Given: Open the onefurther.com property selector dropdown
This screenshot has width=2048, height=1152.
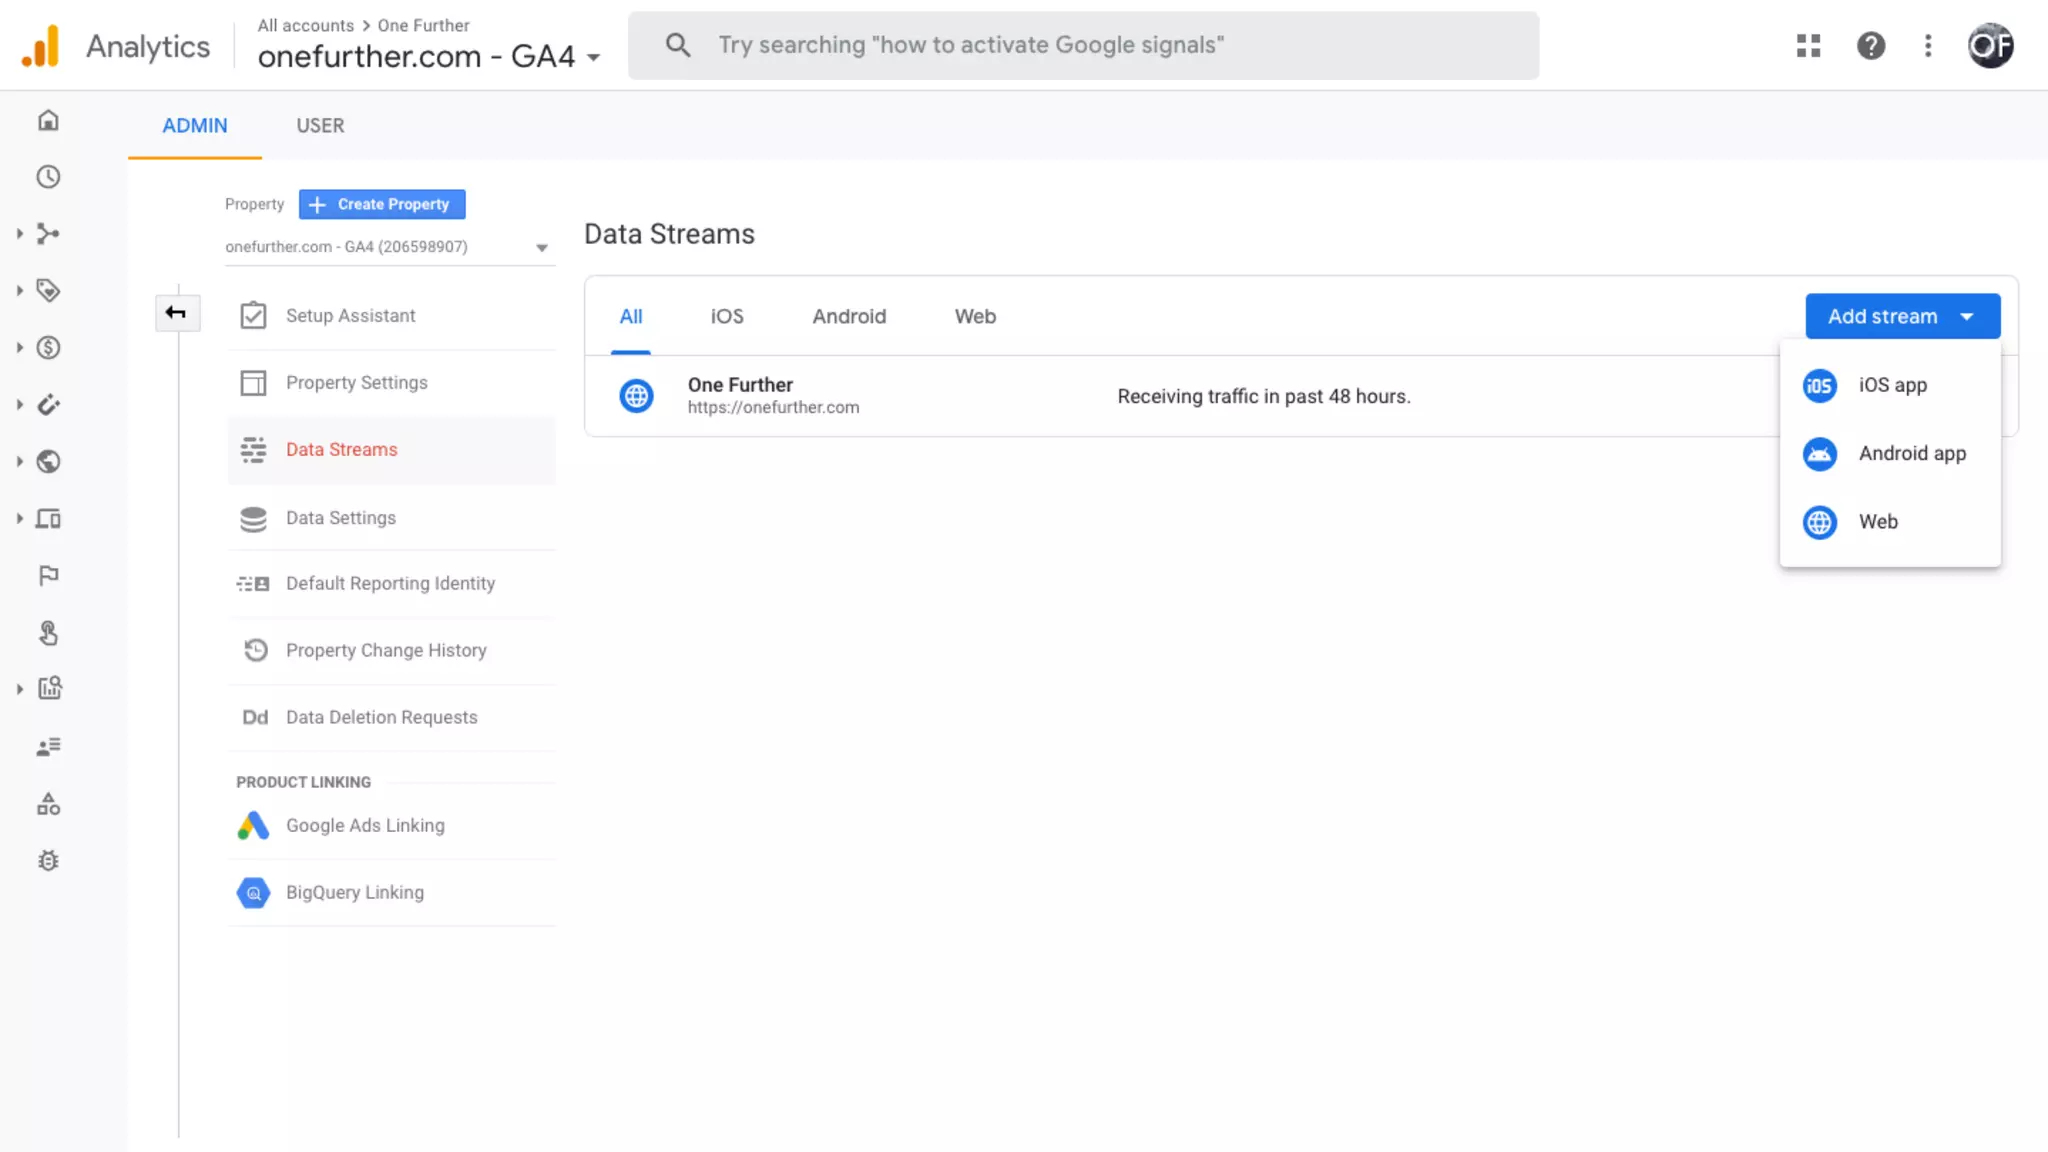Looking at the screenshot, I should (x=387, y=247).
